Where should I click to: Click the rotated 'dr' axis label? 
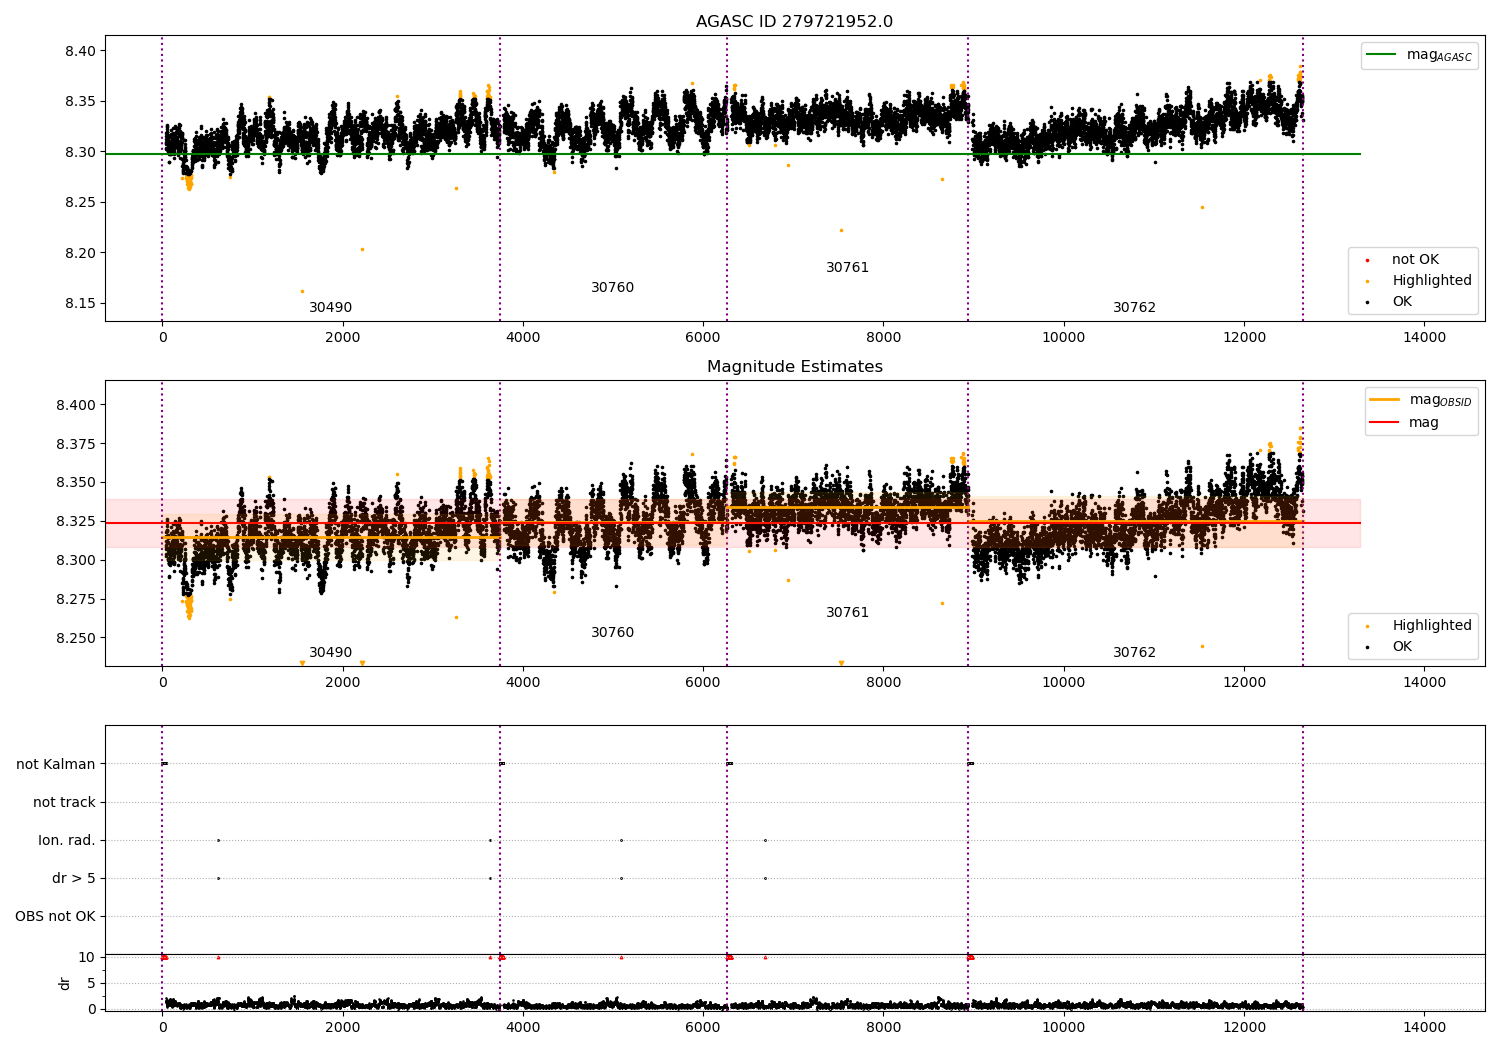tap(65, 983)
